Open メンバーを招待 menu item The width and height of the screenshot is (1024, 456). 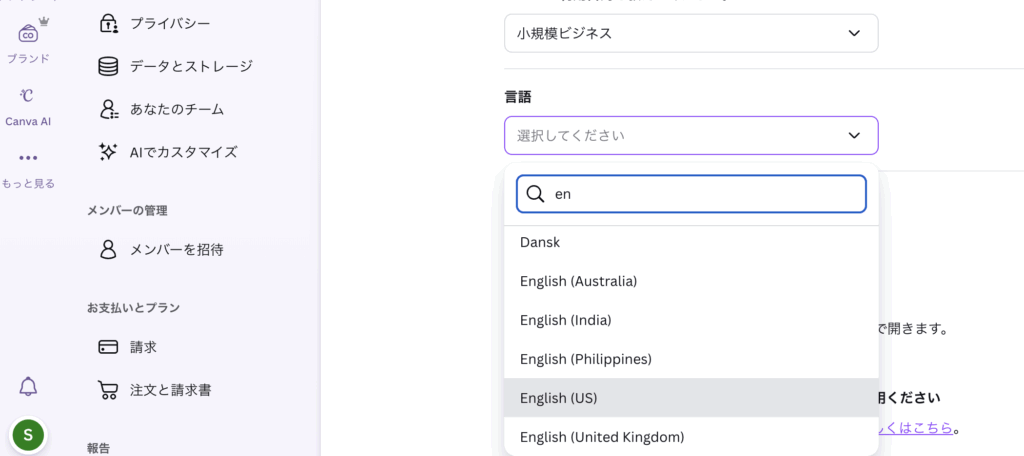(176, 249)
